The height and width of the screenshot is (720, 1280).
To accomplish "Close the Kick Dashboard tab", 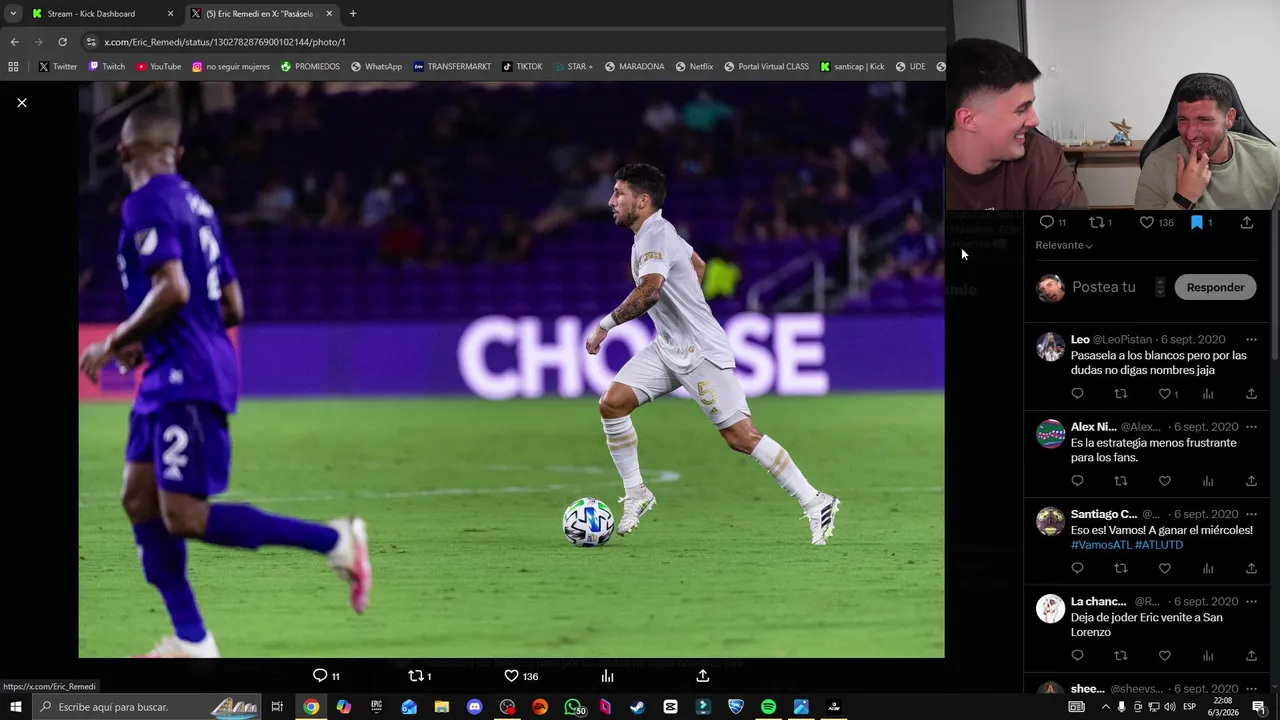I will pyautogui.click(x=170, y=14).
